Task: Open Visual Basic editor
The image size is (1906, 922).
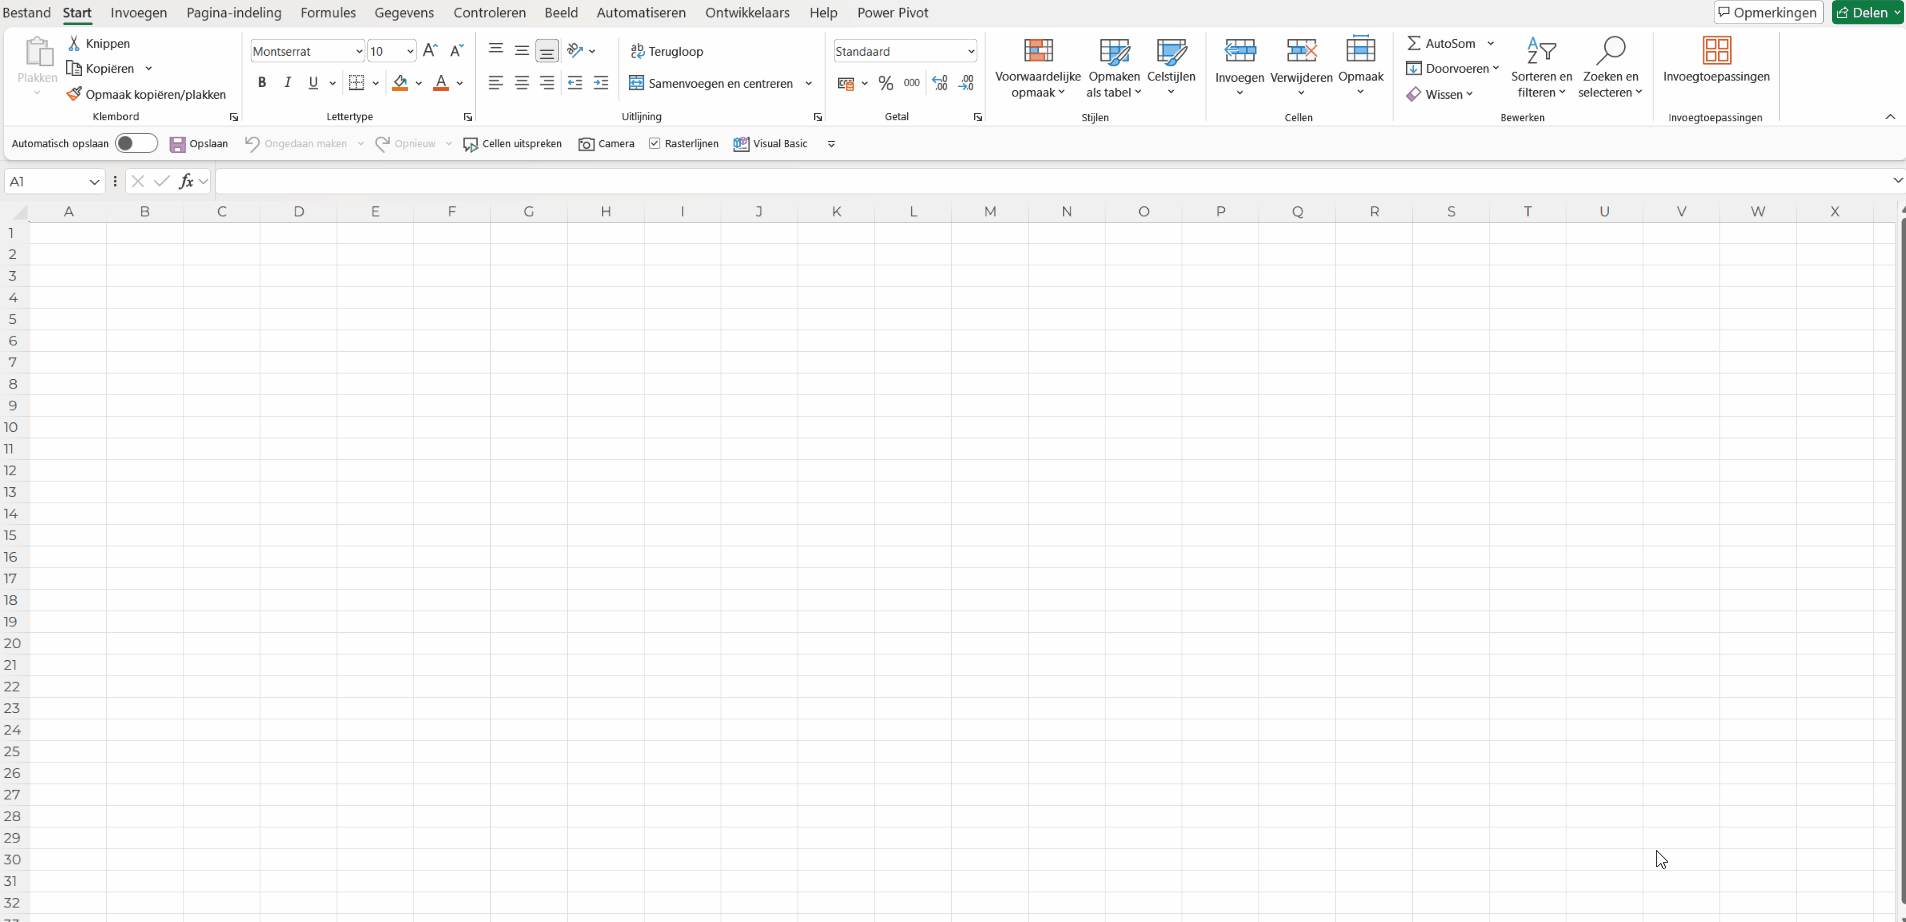Action: tap(771, 144)
